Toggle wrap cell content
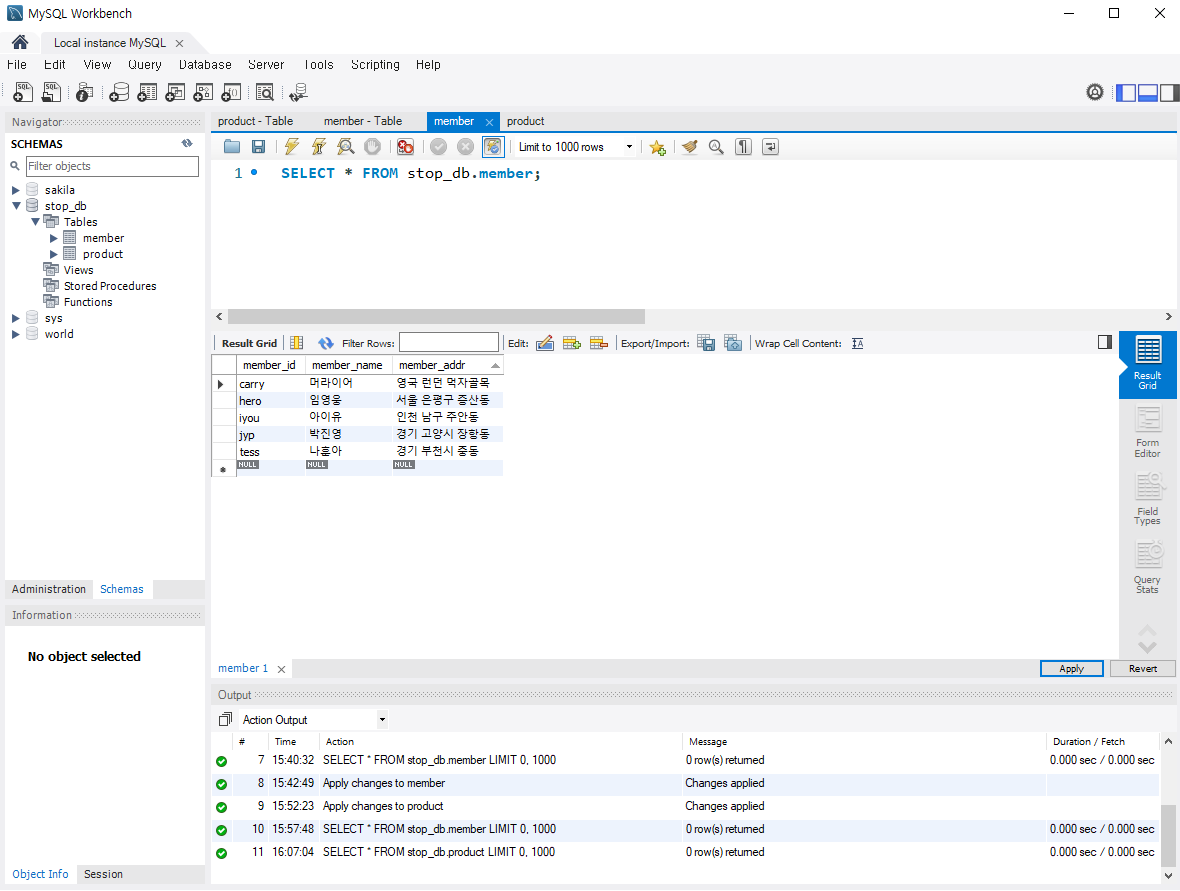1180x891 pixels. point(858,343)
